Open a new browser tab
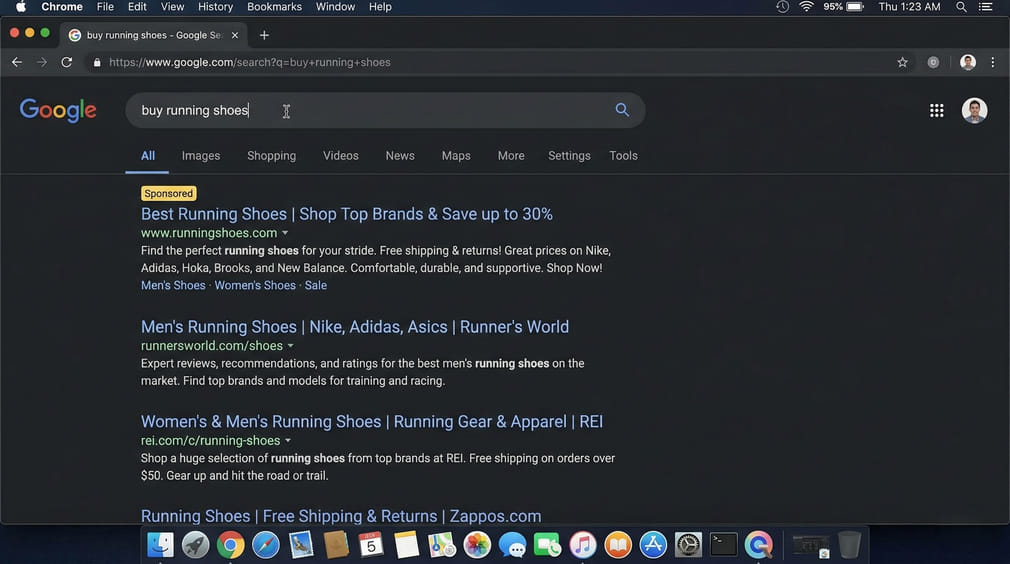 tap(264, 35)
